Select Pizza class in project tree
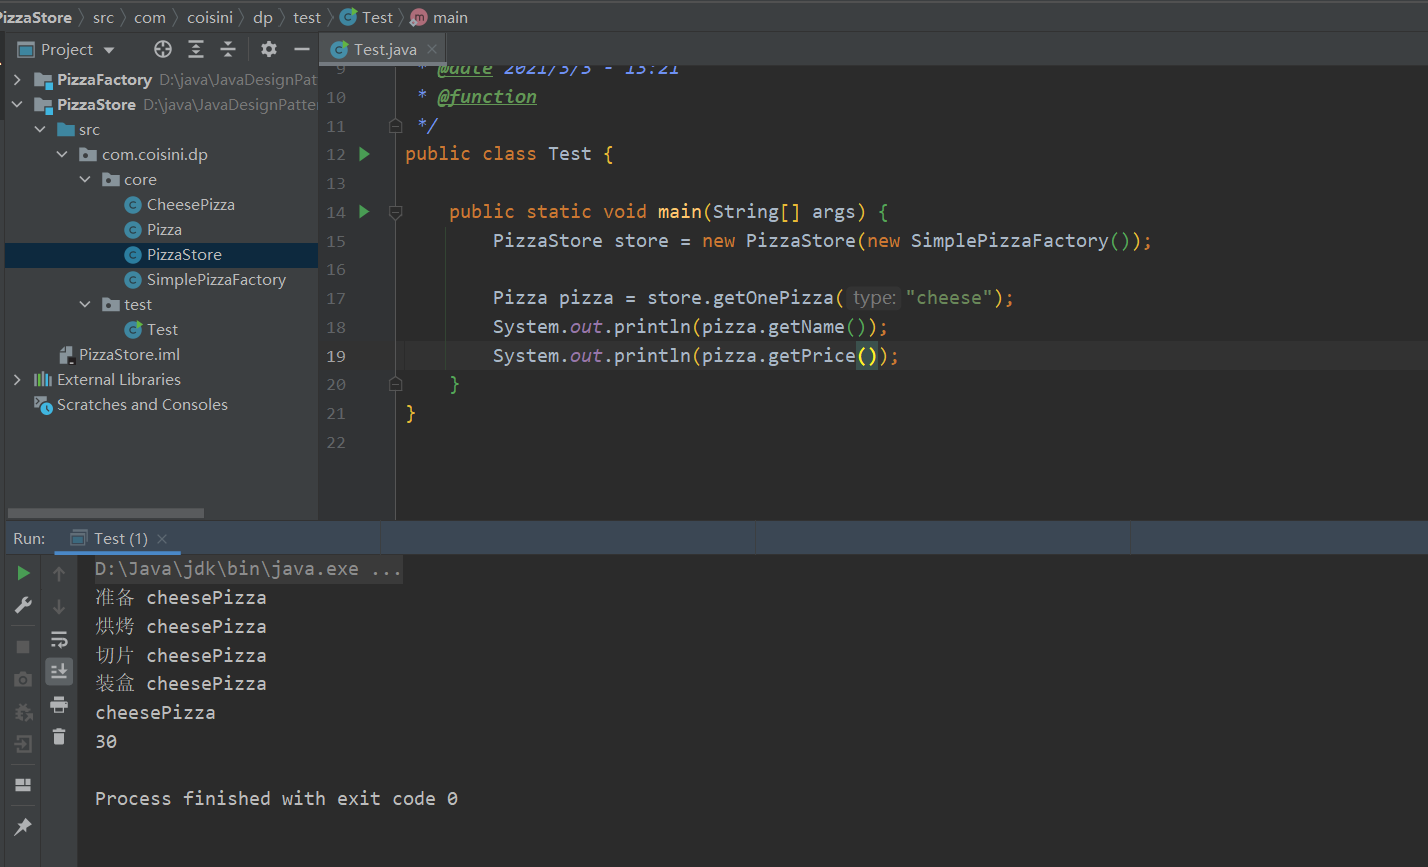Viewport: 1428px width, 867px height. 165,229
